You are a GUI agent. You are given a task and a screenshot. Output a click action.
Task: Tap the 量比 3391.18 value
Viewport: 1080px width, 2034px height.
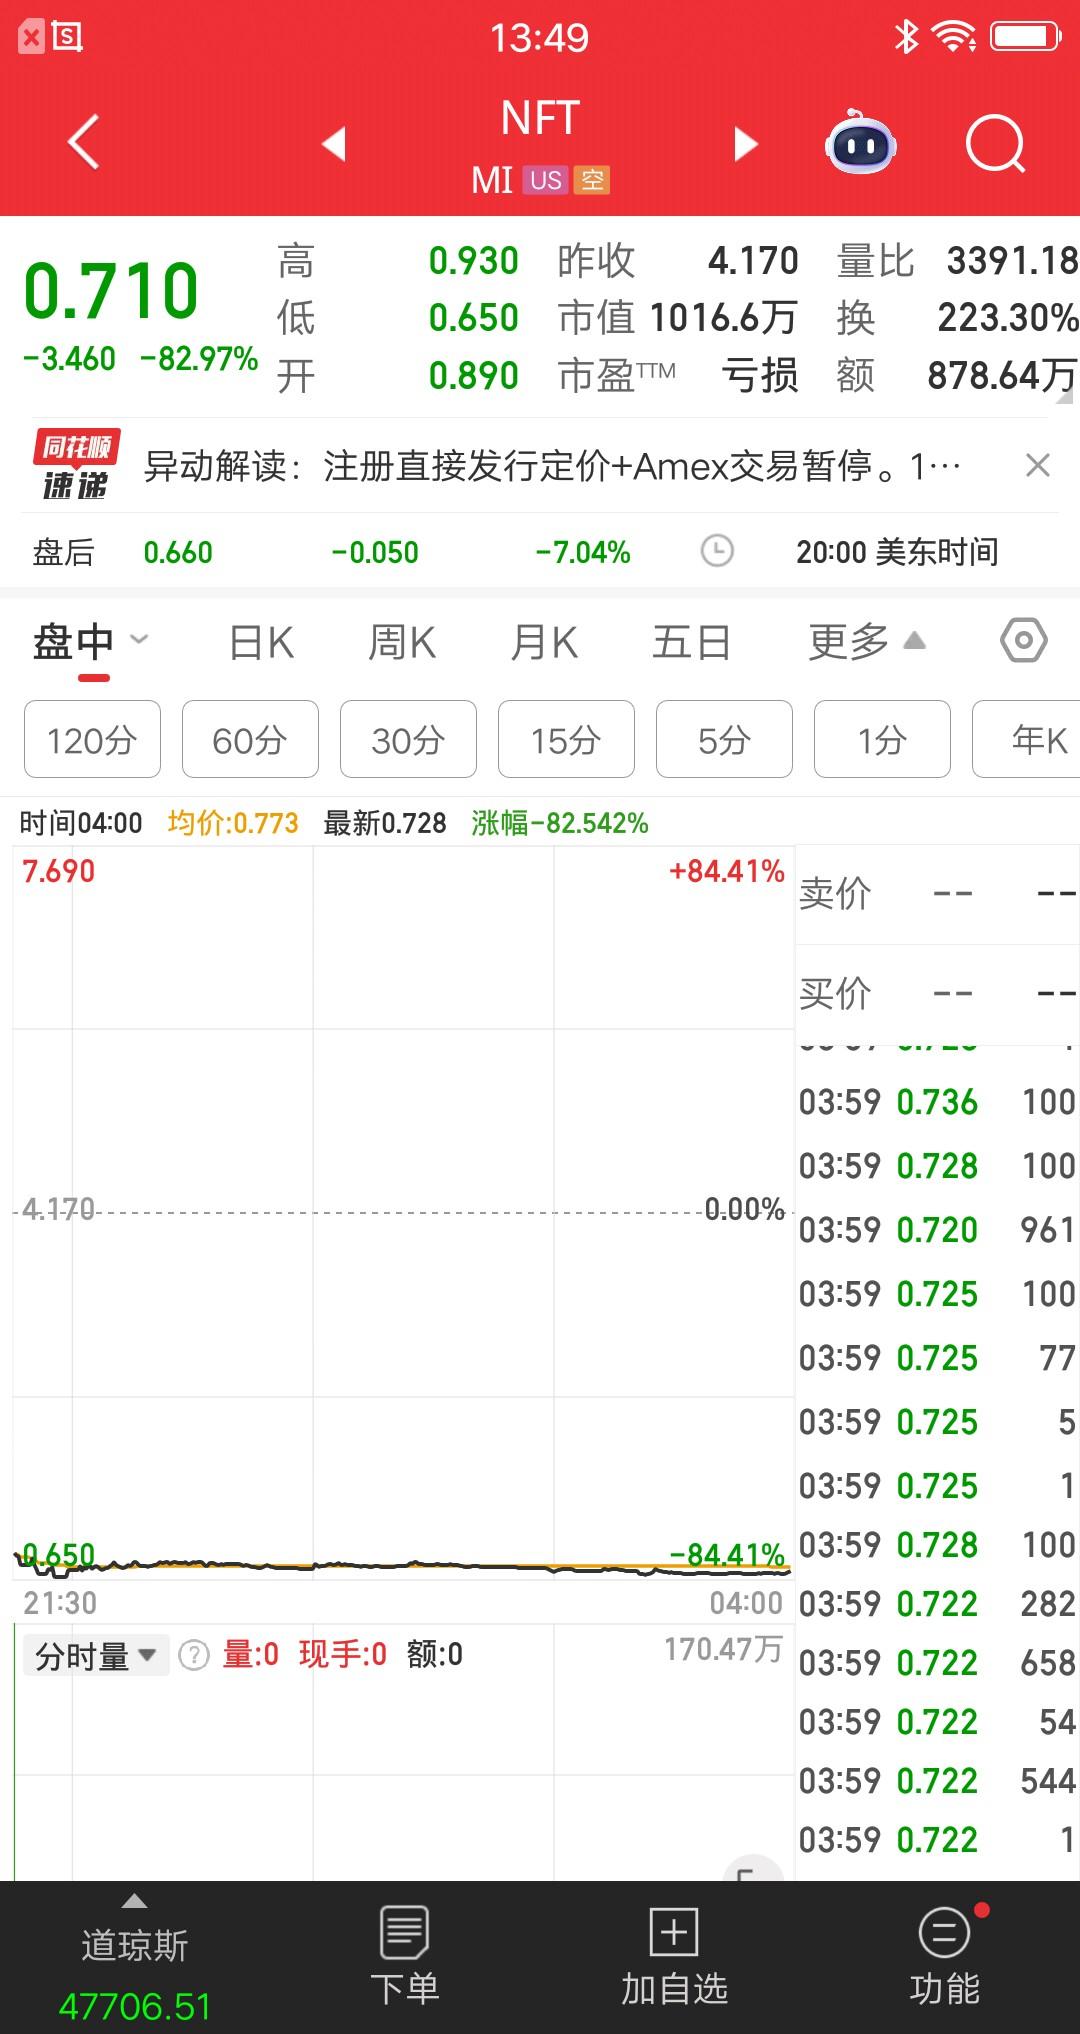pyautogui.click(x=1012, y=261)
